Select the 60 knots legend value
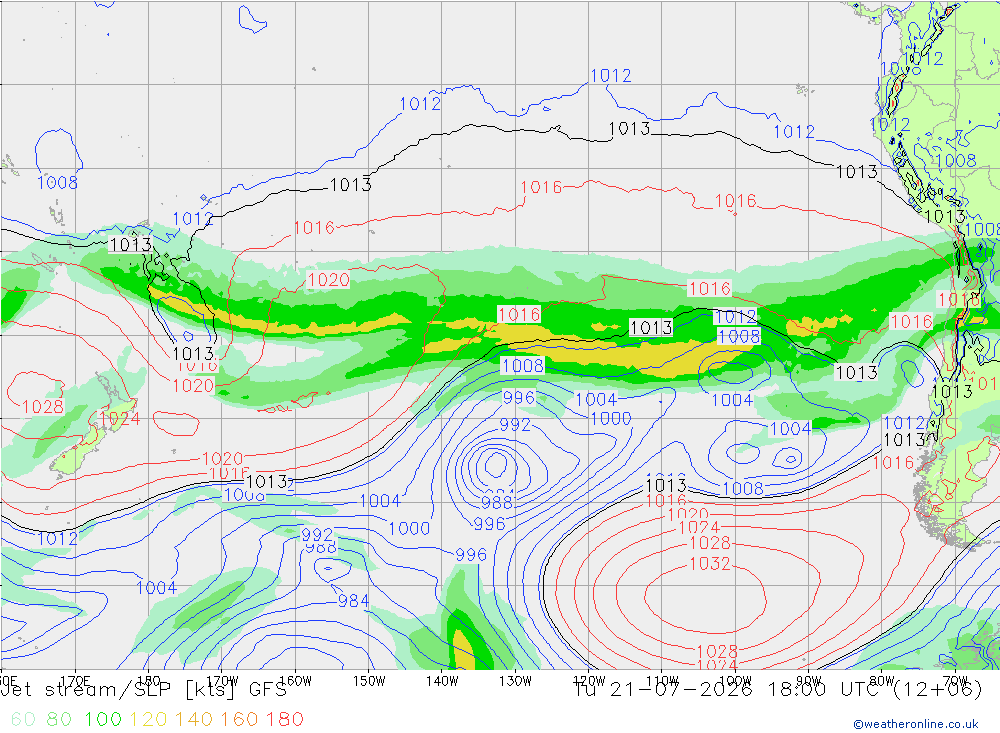The height and width of the screenshot is (733, 1000). click(x=24, y=719)
